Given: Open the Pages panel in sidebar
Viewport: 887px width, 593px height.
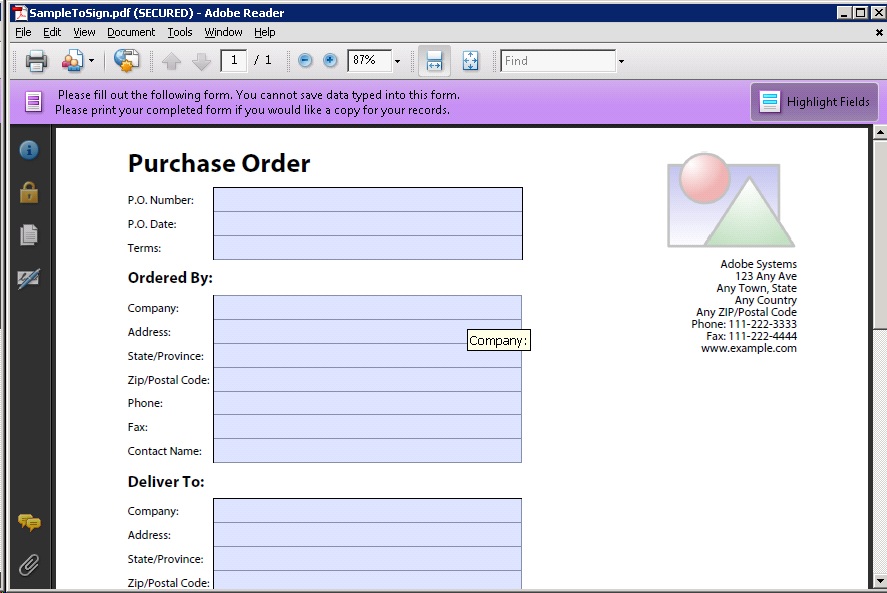Looking at the screenshot, I should pyautogui.click(x=29, y=235).
